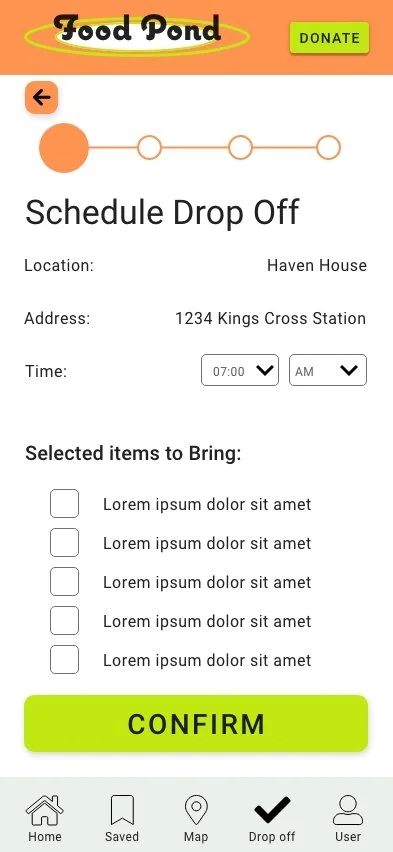
Task: Click the green DONATE button
Action: click(329, 38)
